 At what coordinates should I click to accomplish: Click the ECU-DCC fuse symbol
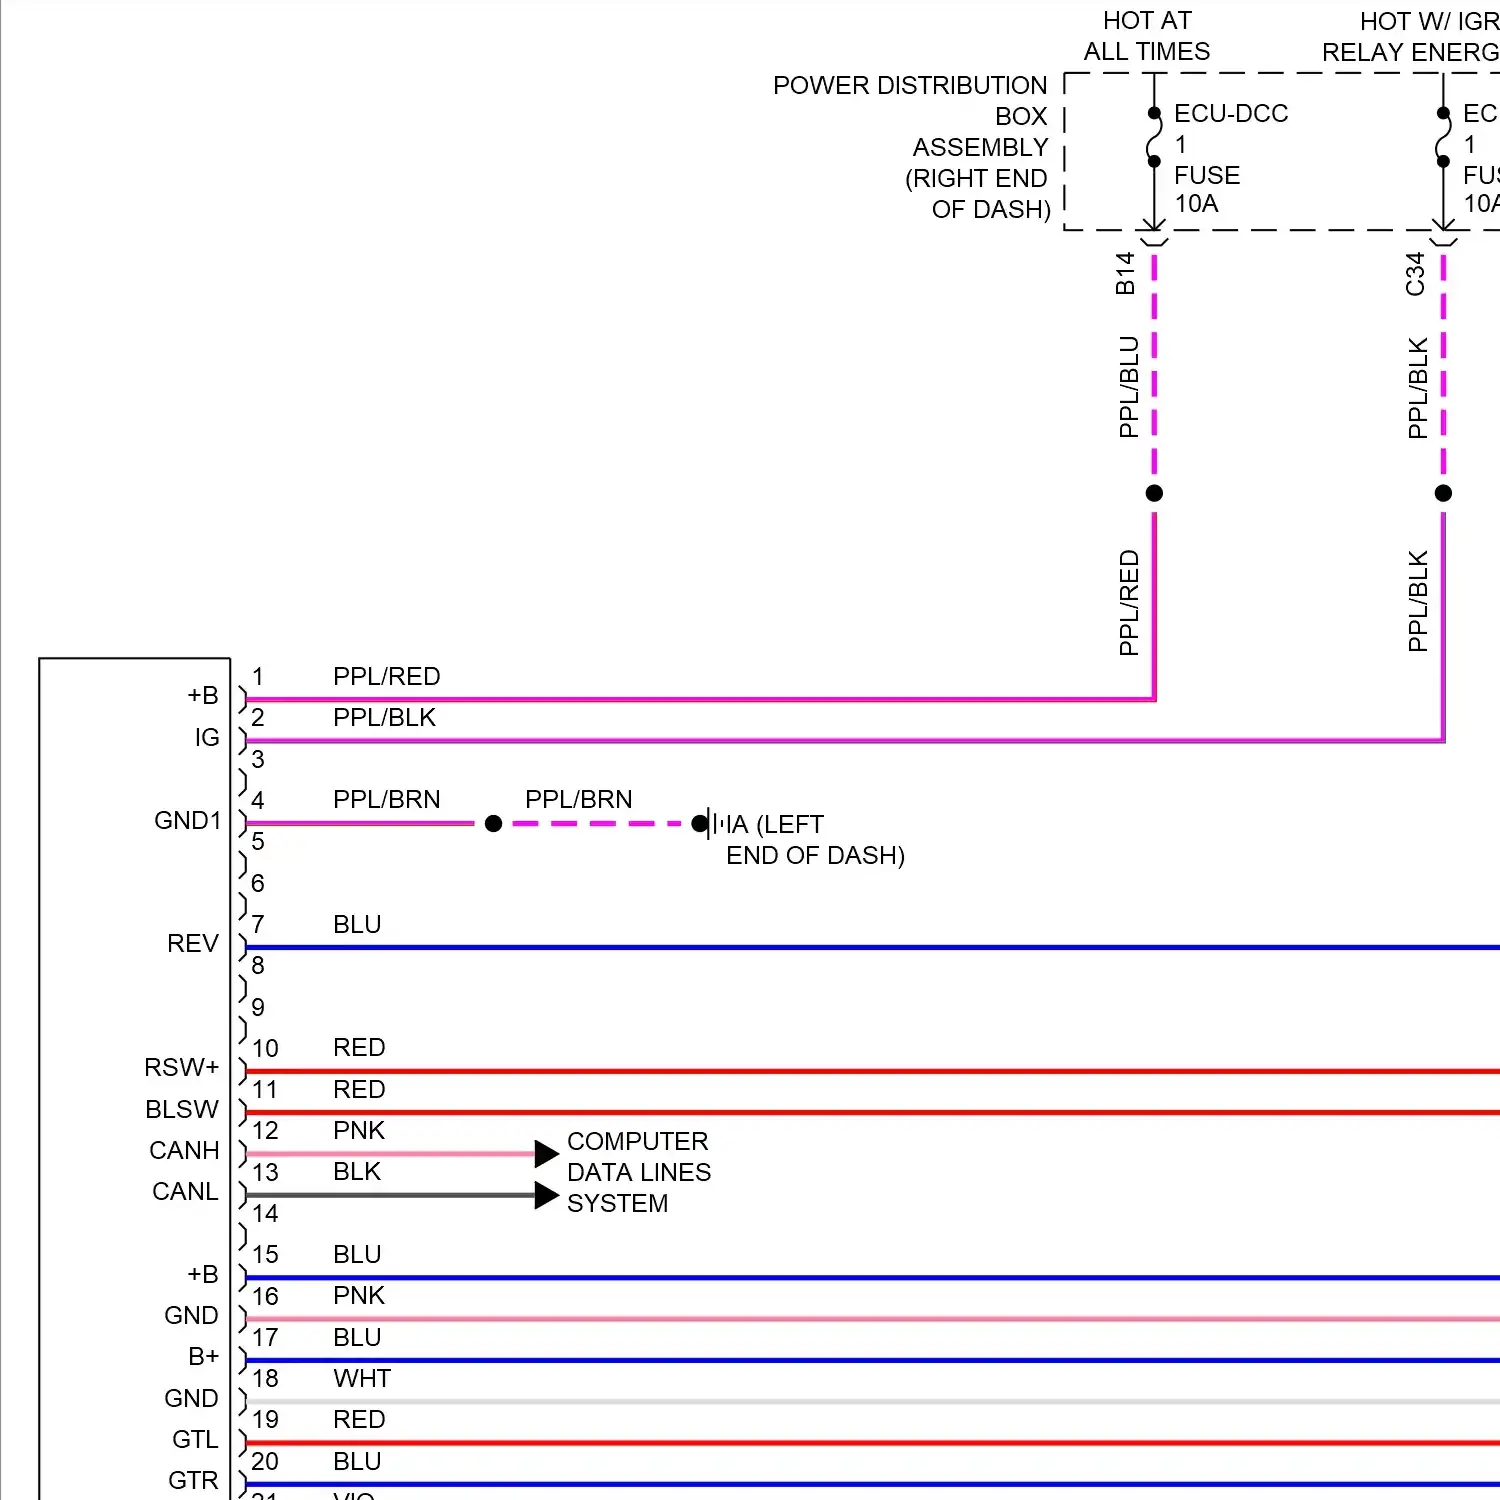(1154, 137)
